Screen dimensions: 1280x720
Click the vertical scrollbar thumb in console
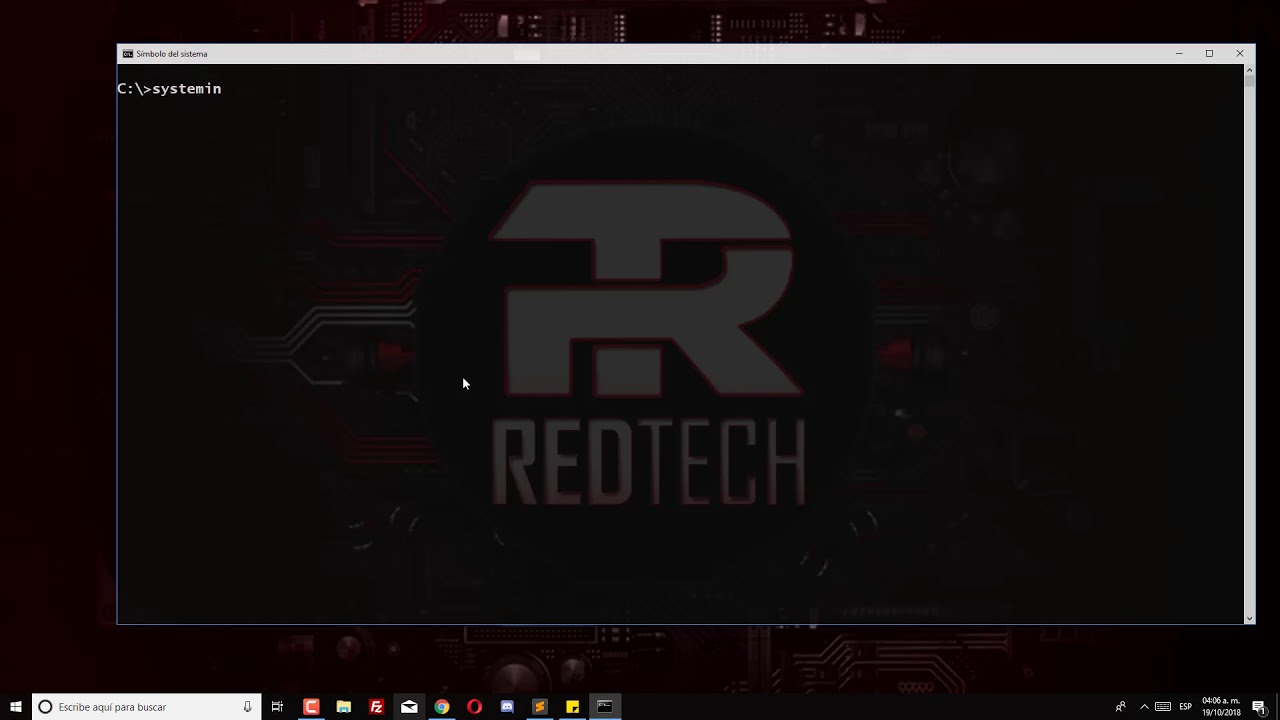(x=1249, y=81)
